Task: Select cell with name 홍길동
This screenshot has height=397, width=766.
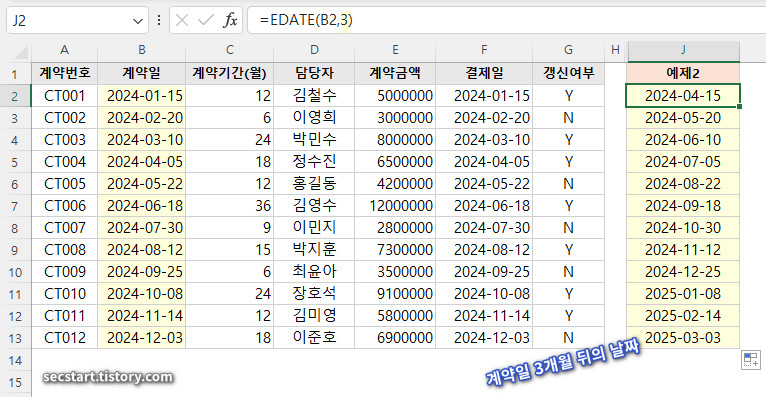Action: tap(314, 183)
